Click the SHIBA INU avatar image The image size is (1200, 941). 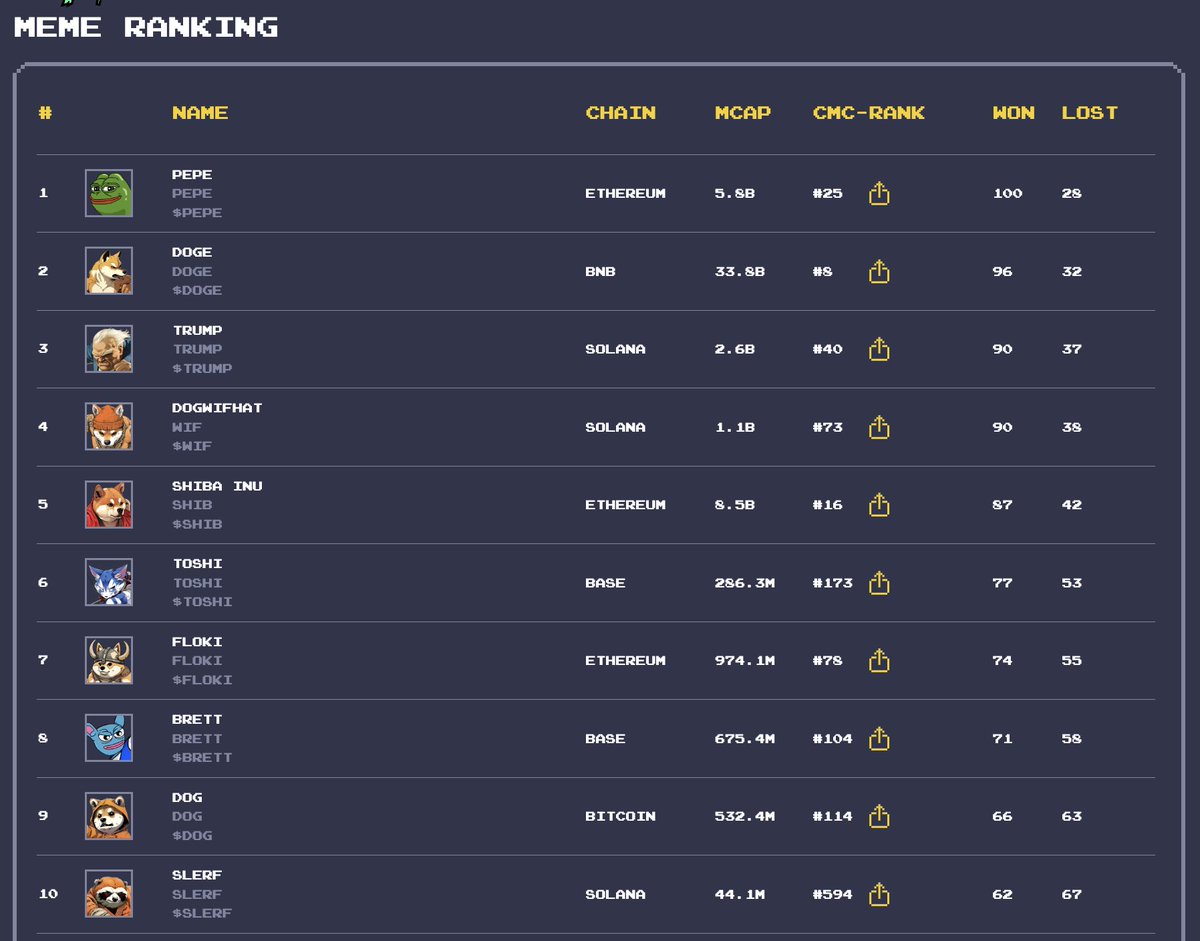tap(109, 505)
